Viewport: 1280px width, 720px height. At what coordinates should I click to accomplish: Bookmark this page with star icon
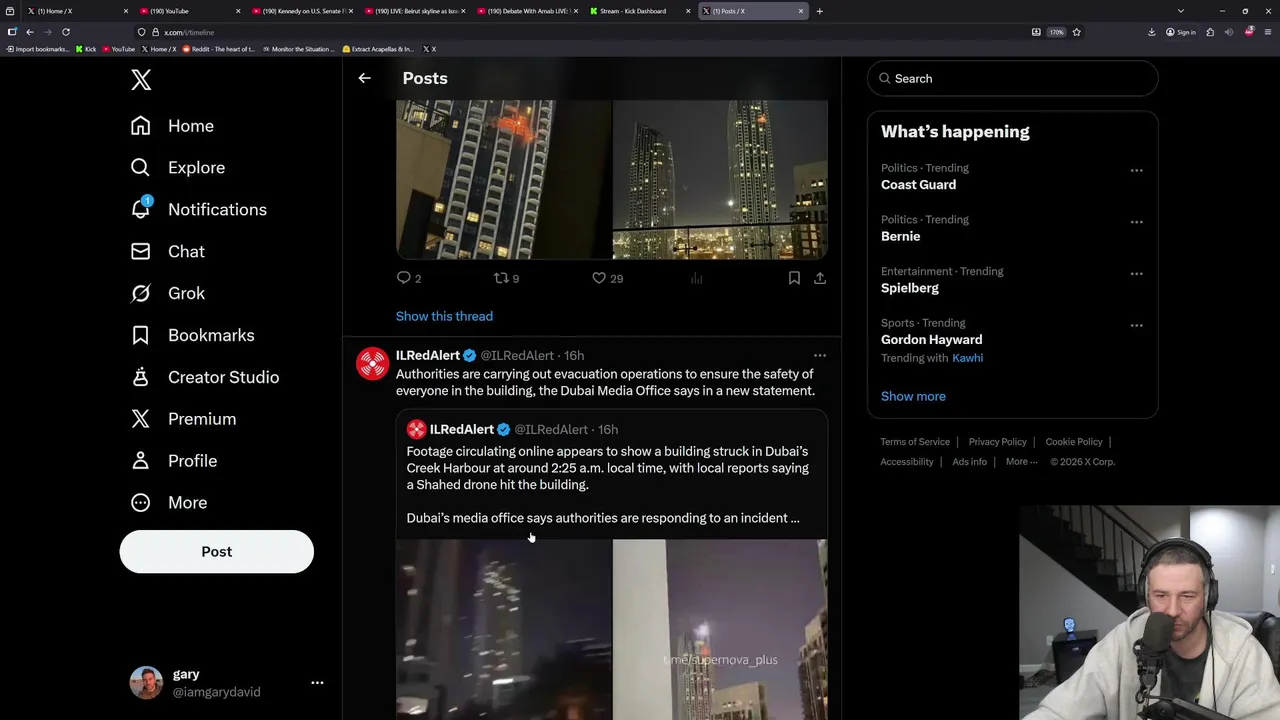[x=1076, y=32]
